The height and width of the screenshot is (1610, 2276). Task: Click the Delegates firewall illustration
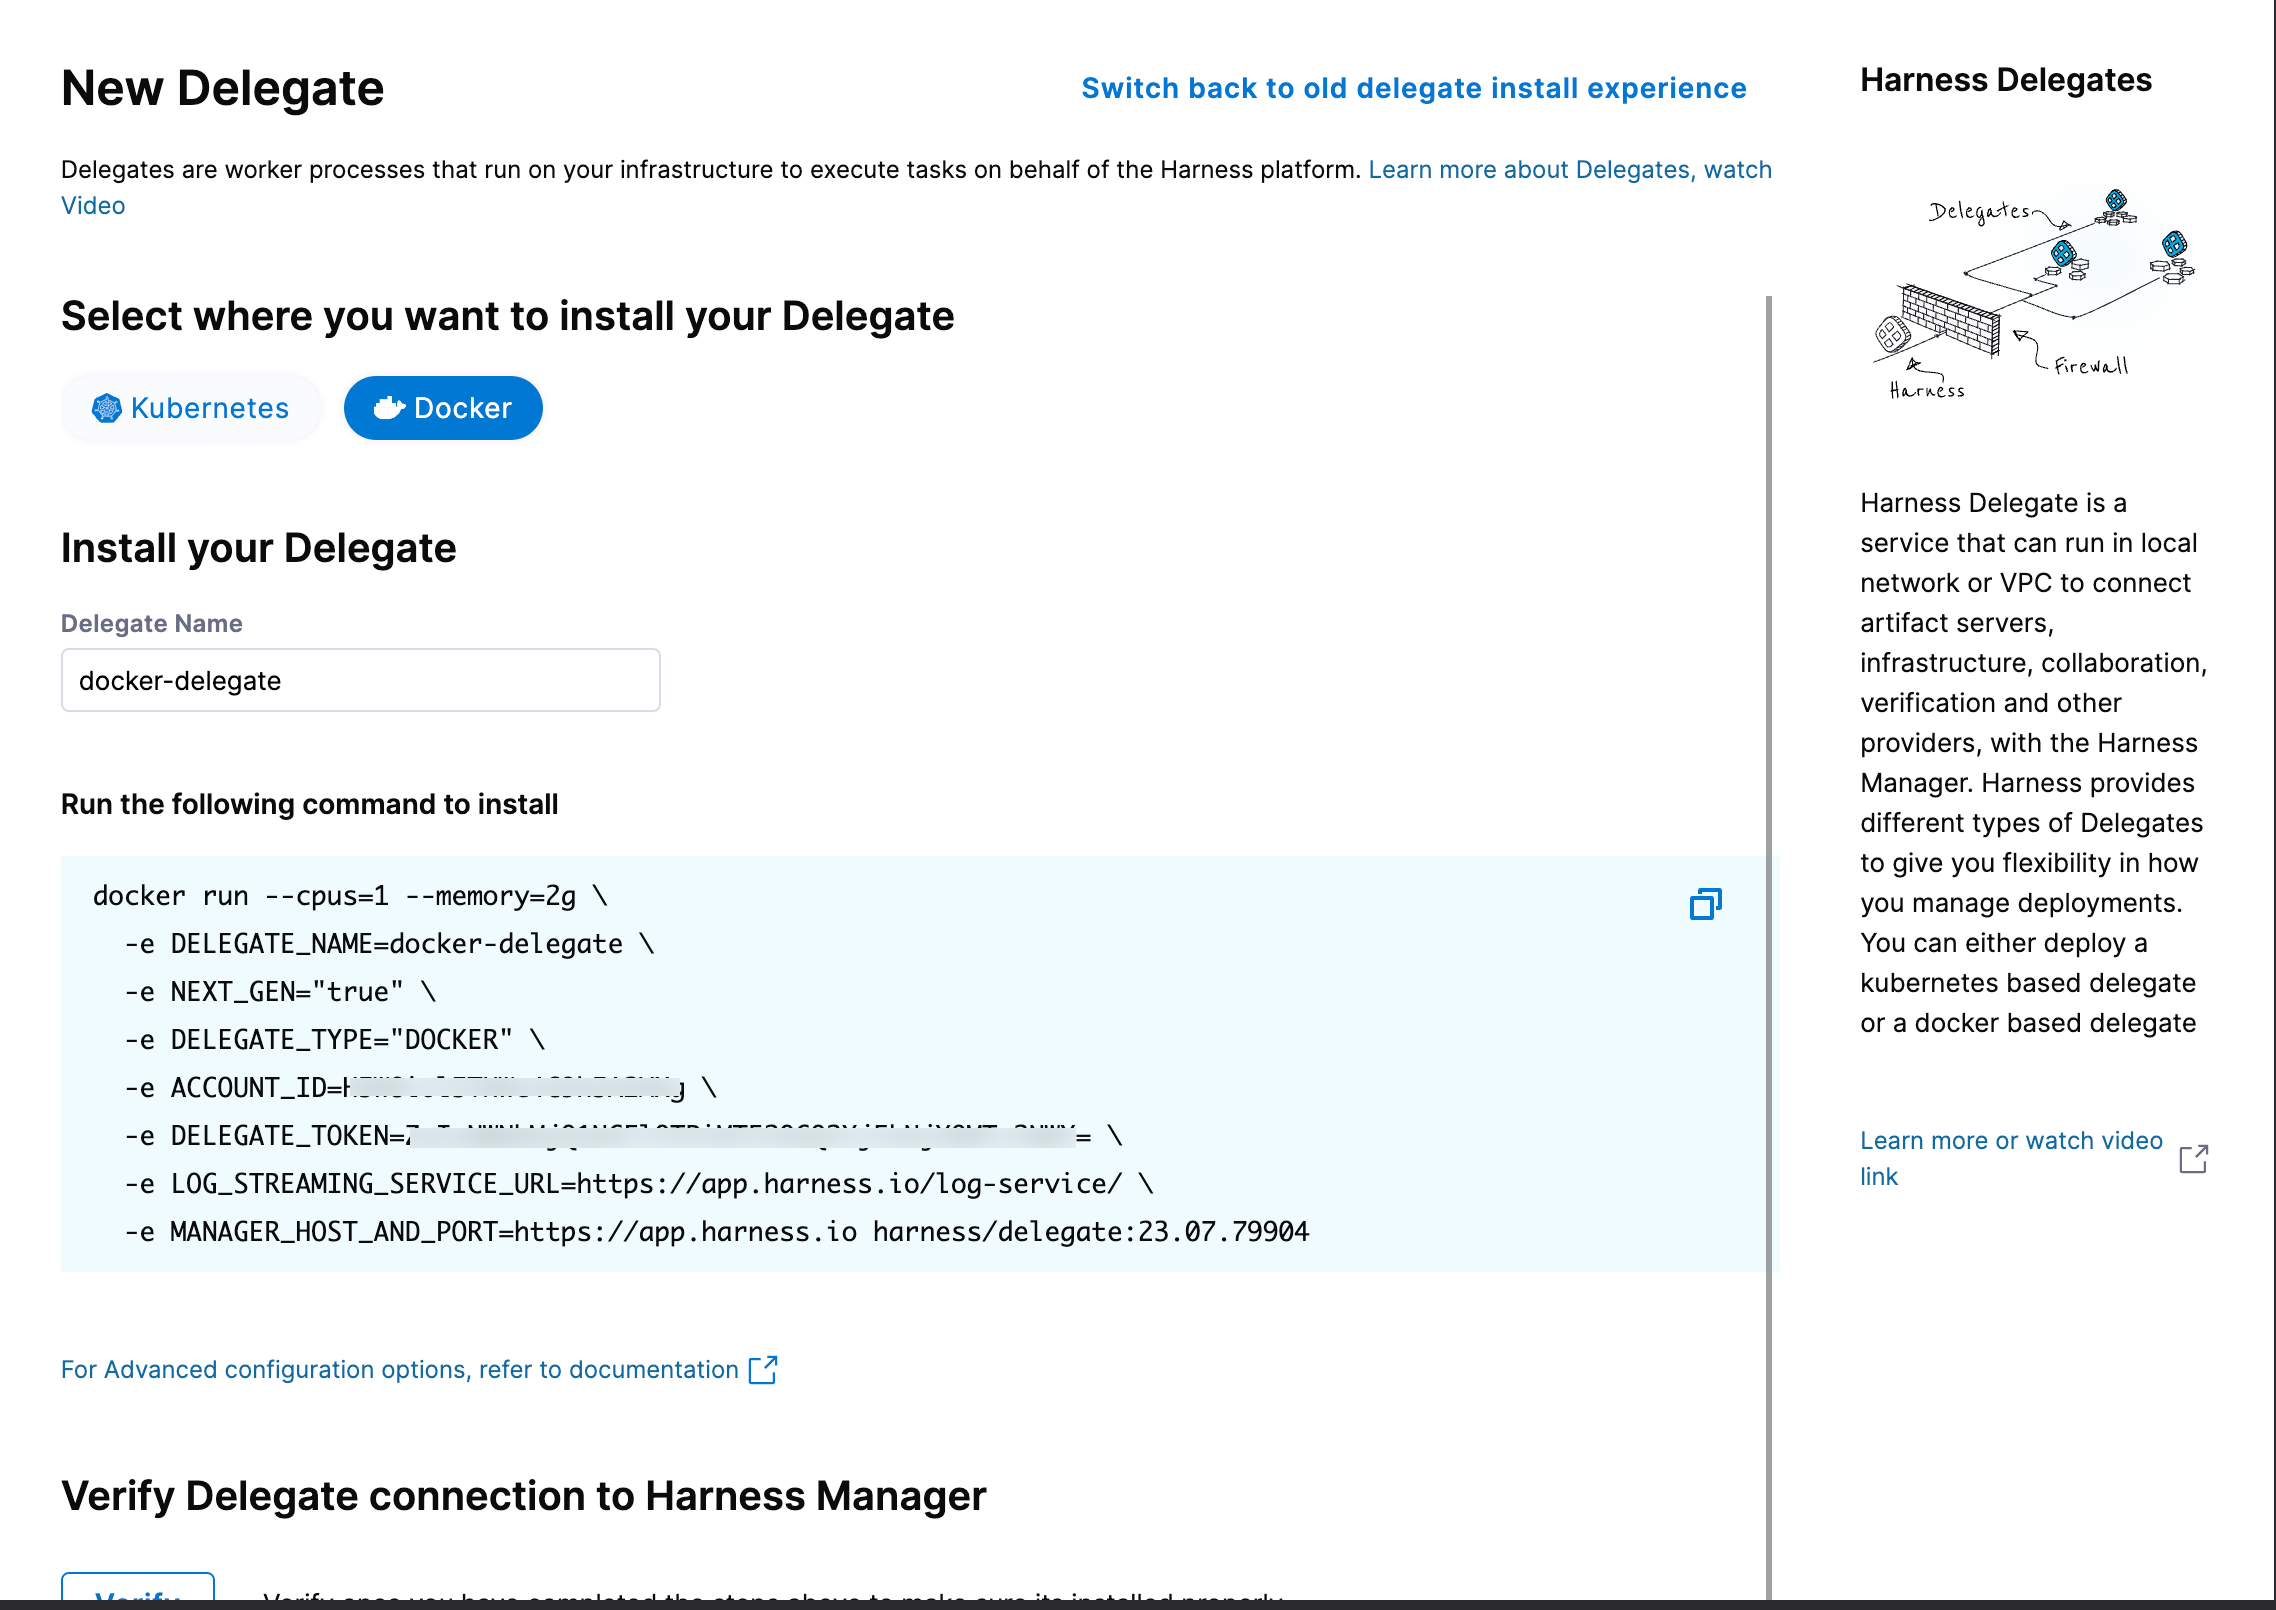click(2033, 292)
